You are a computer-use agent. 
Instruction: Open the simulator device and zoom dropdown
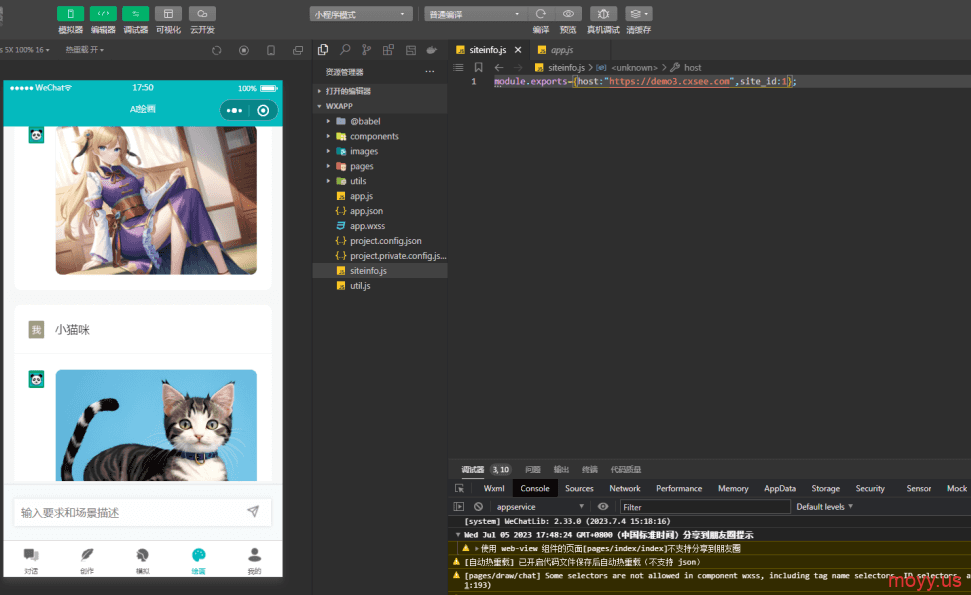click(x=25, y=50)
